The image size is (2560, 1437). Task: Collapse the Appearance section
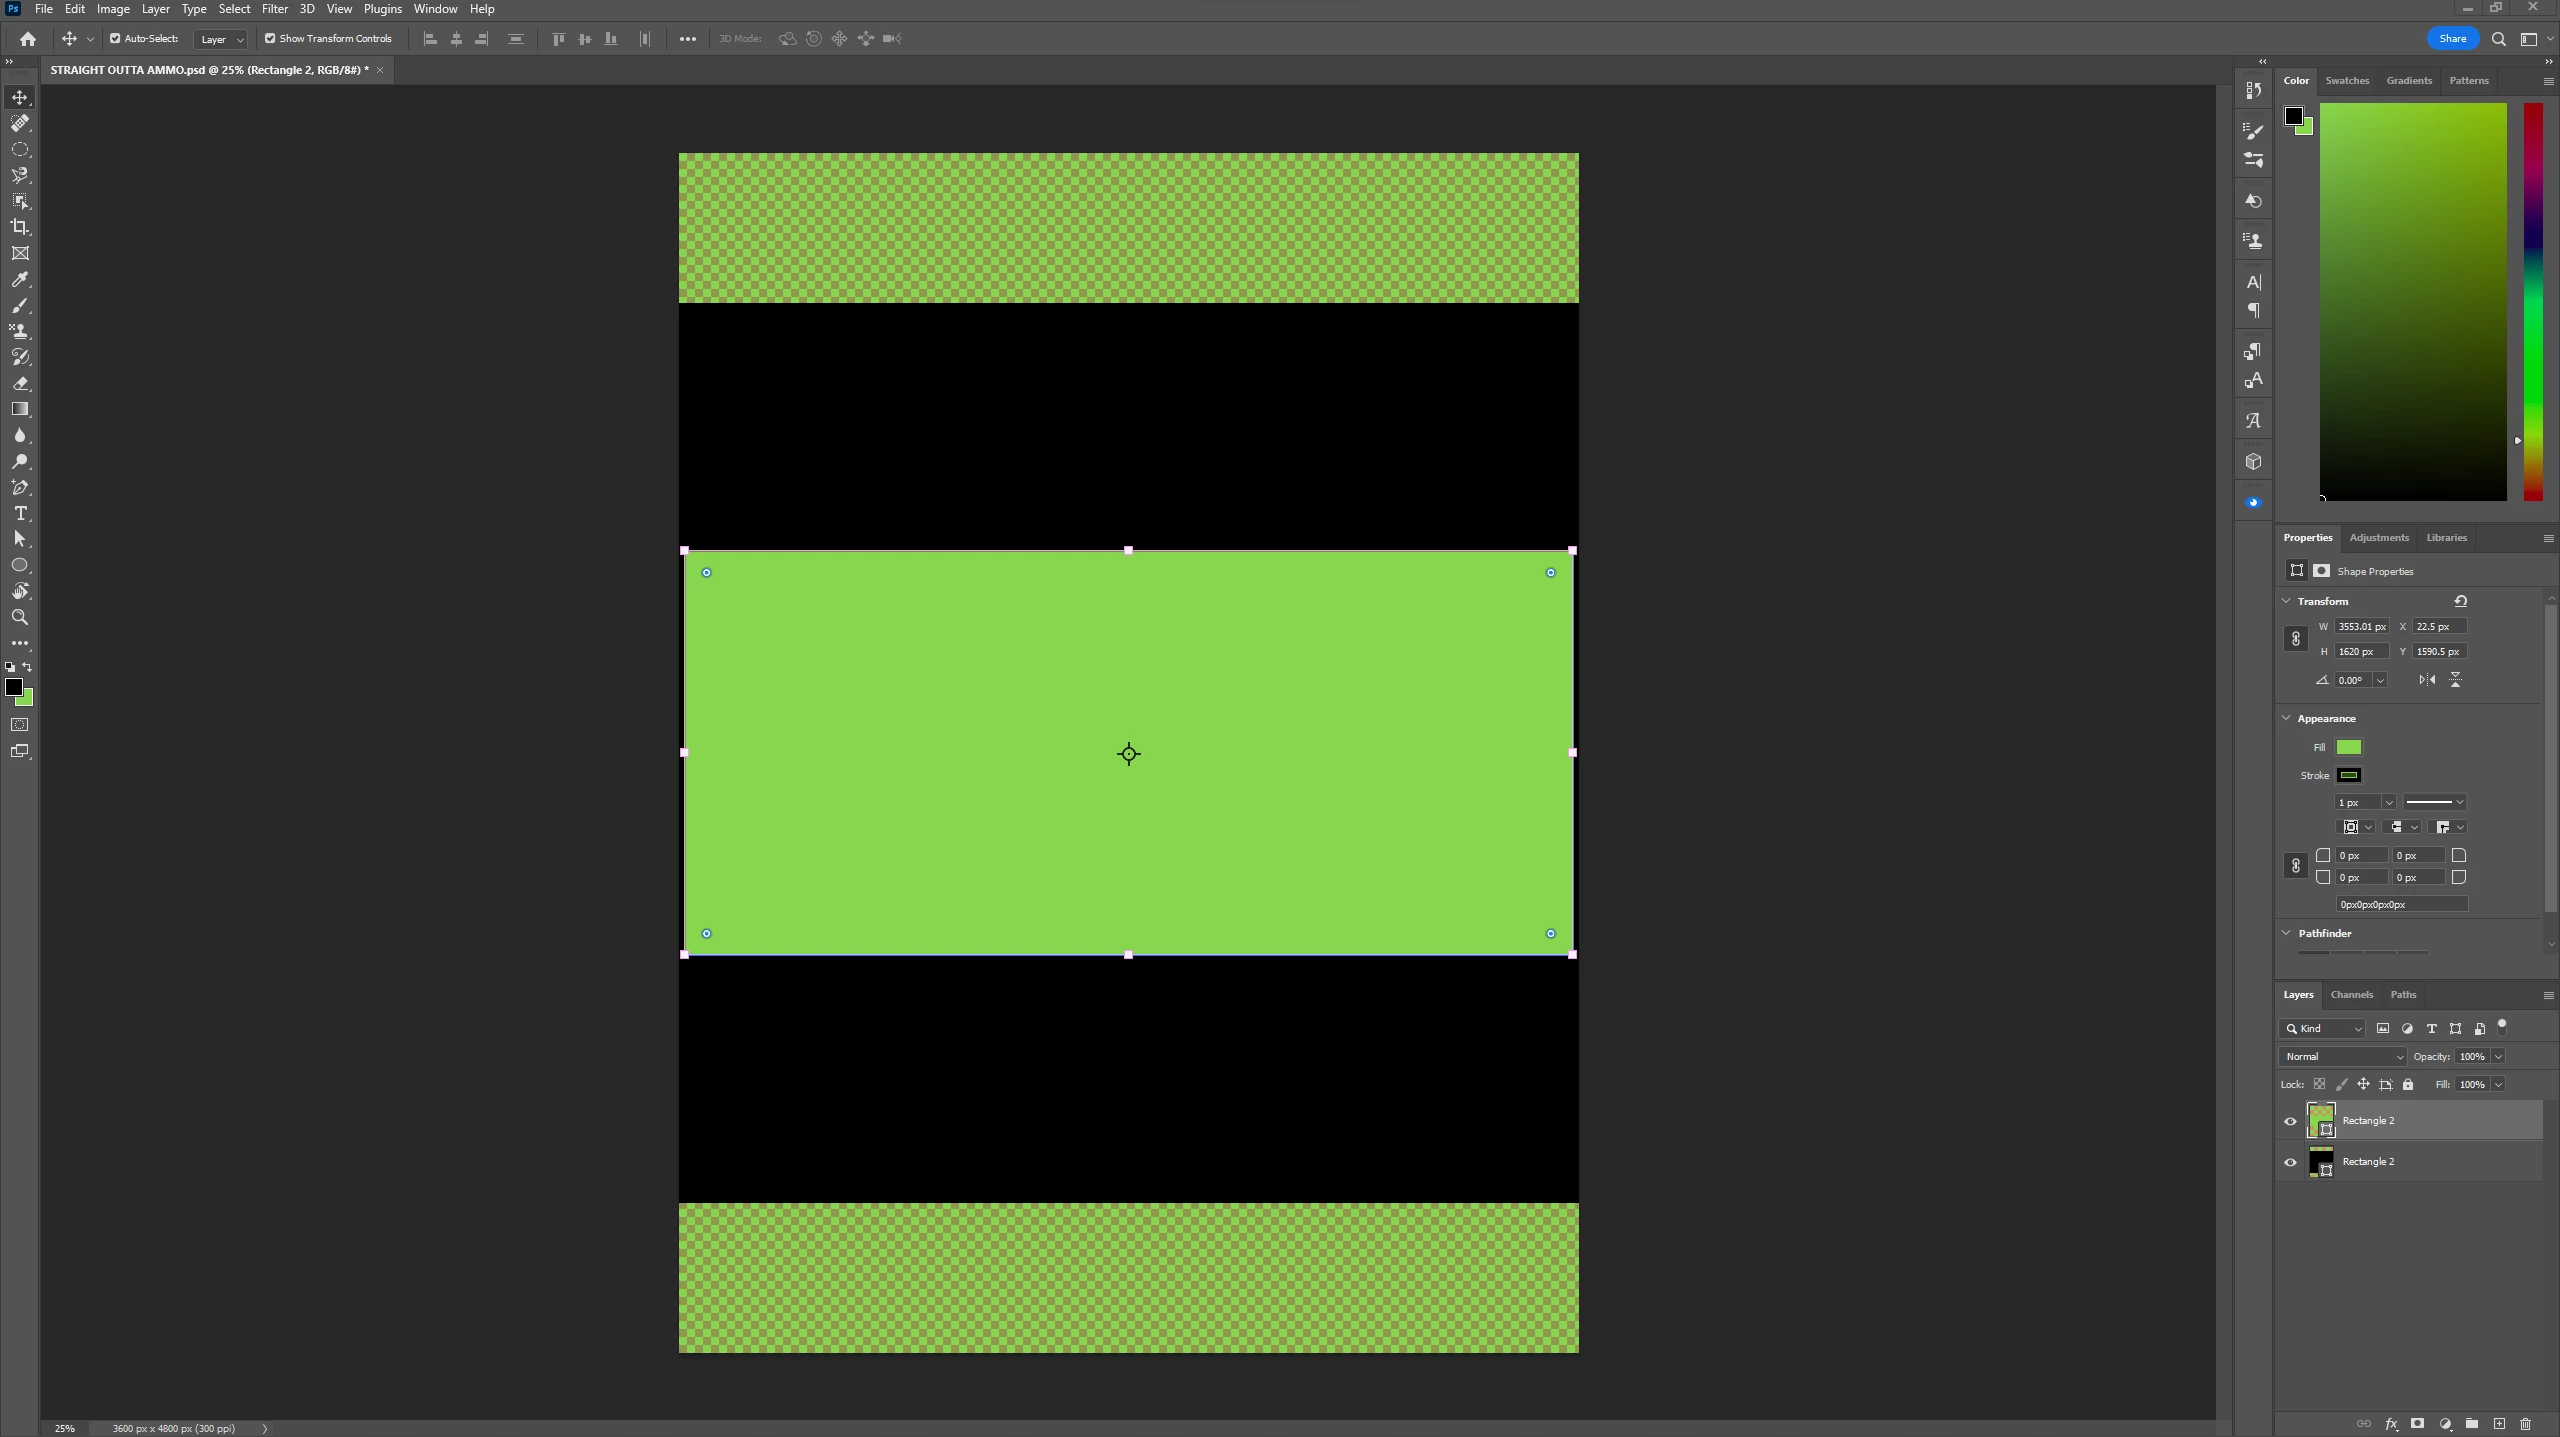(2286, 718)
